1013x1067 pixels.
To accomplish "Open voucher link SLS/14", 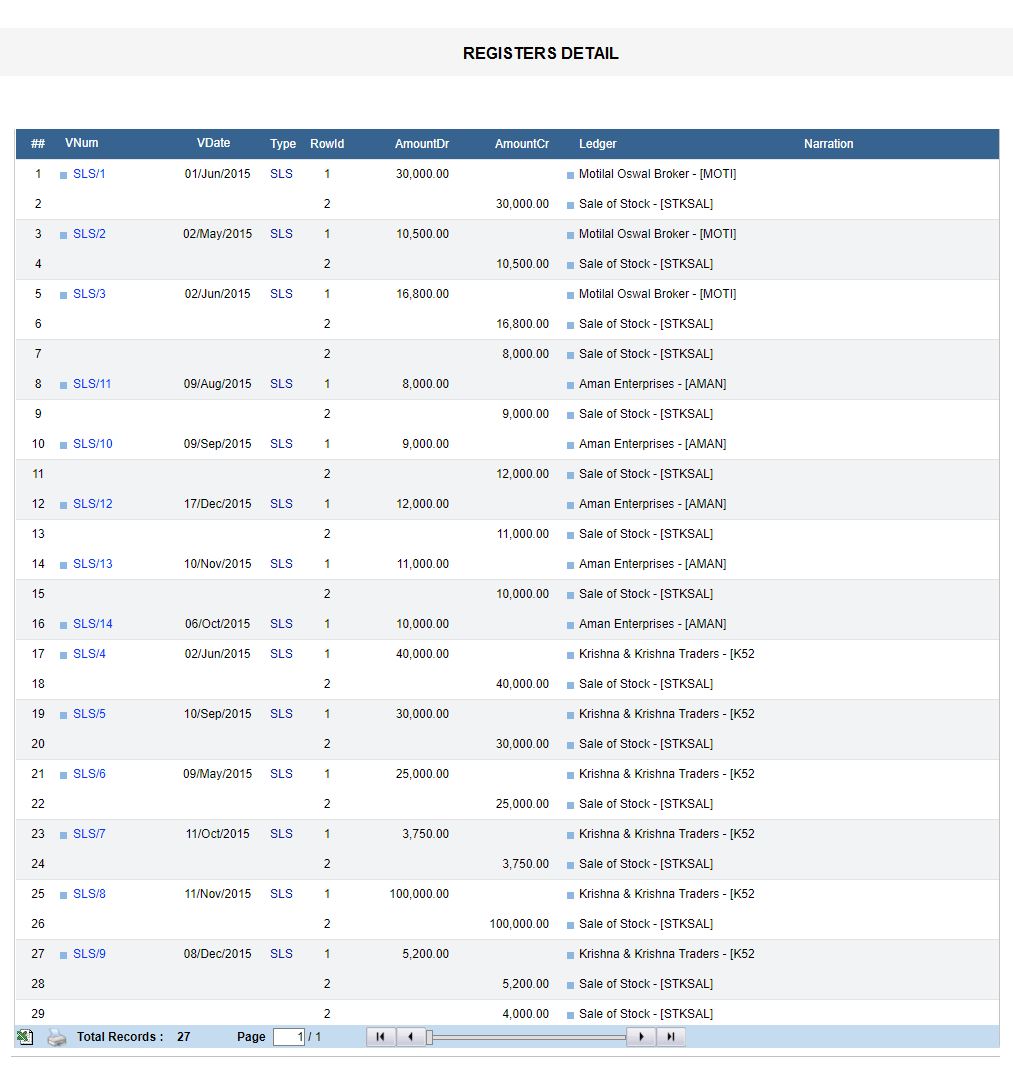I will click(92, 624).
